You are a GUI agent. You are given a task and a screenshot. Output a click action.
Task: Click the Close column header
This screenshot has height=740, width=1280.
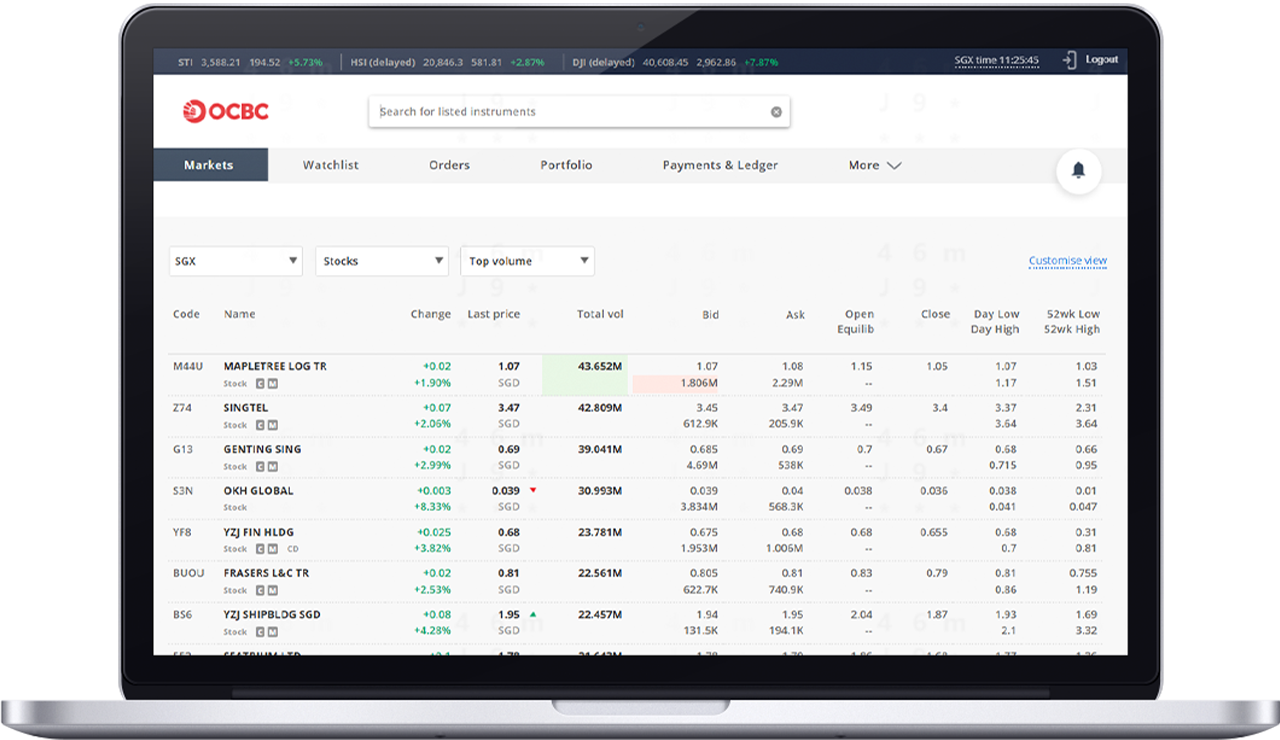(935, 314)
